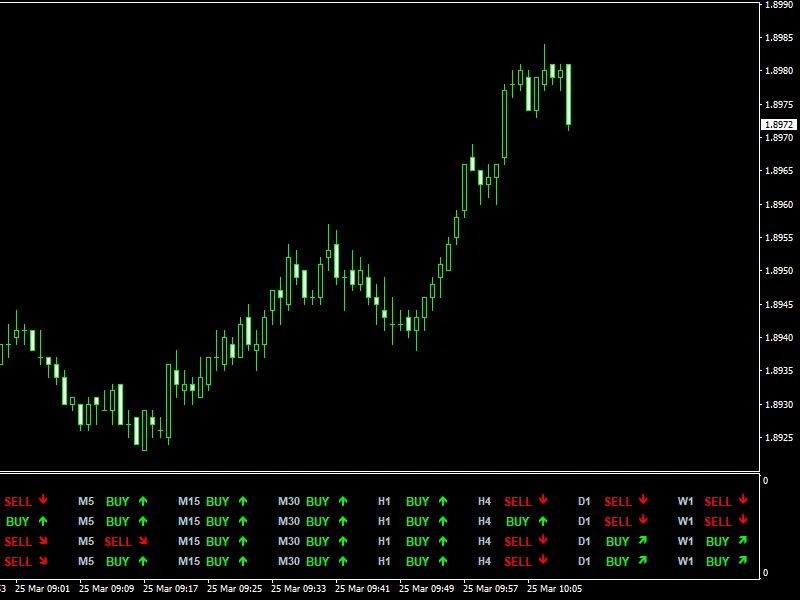
Task: Click the 1.8925 price axis label
Action: point(779,438)
